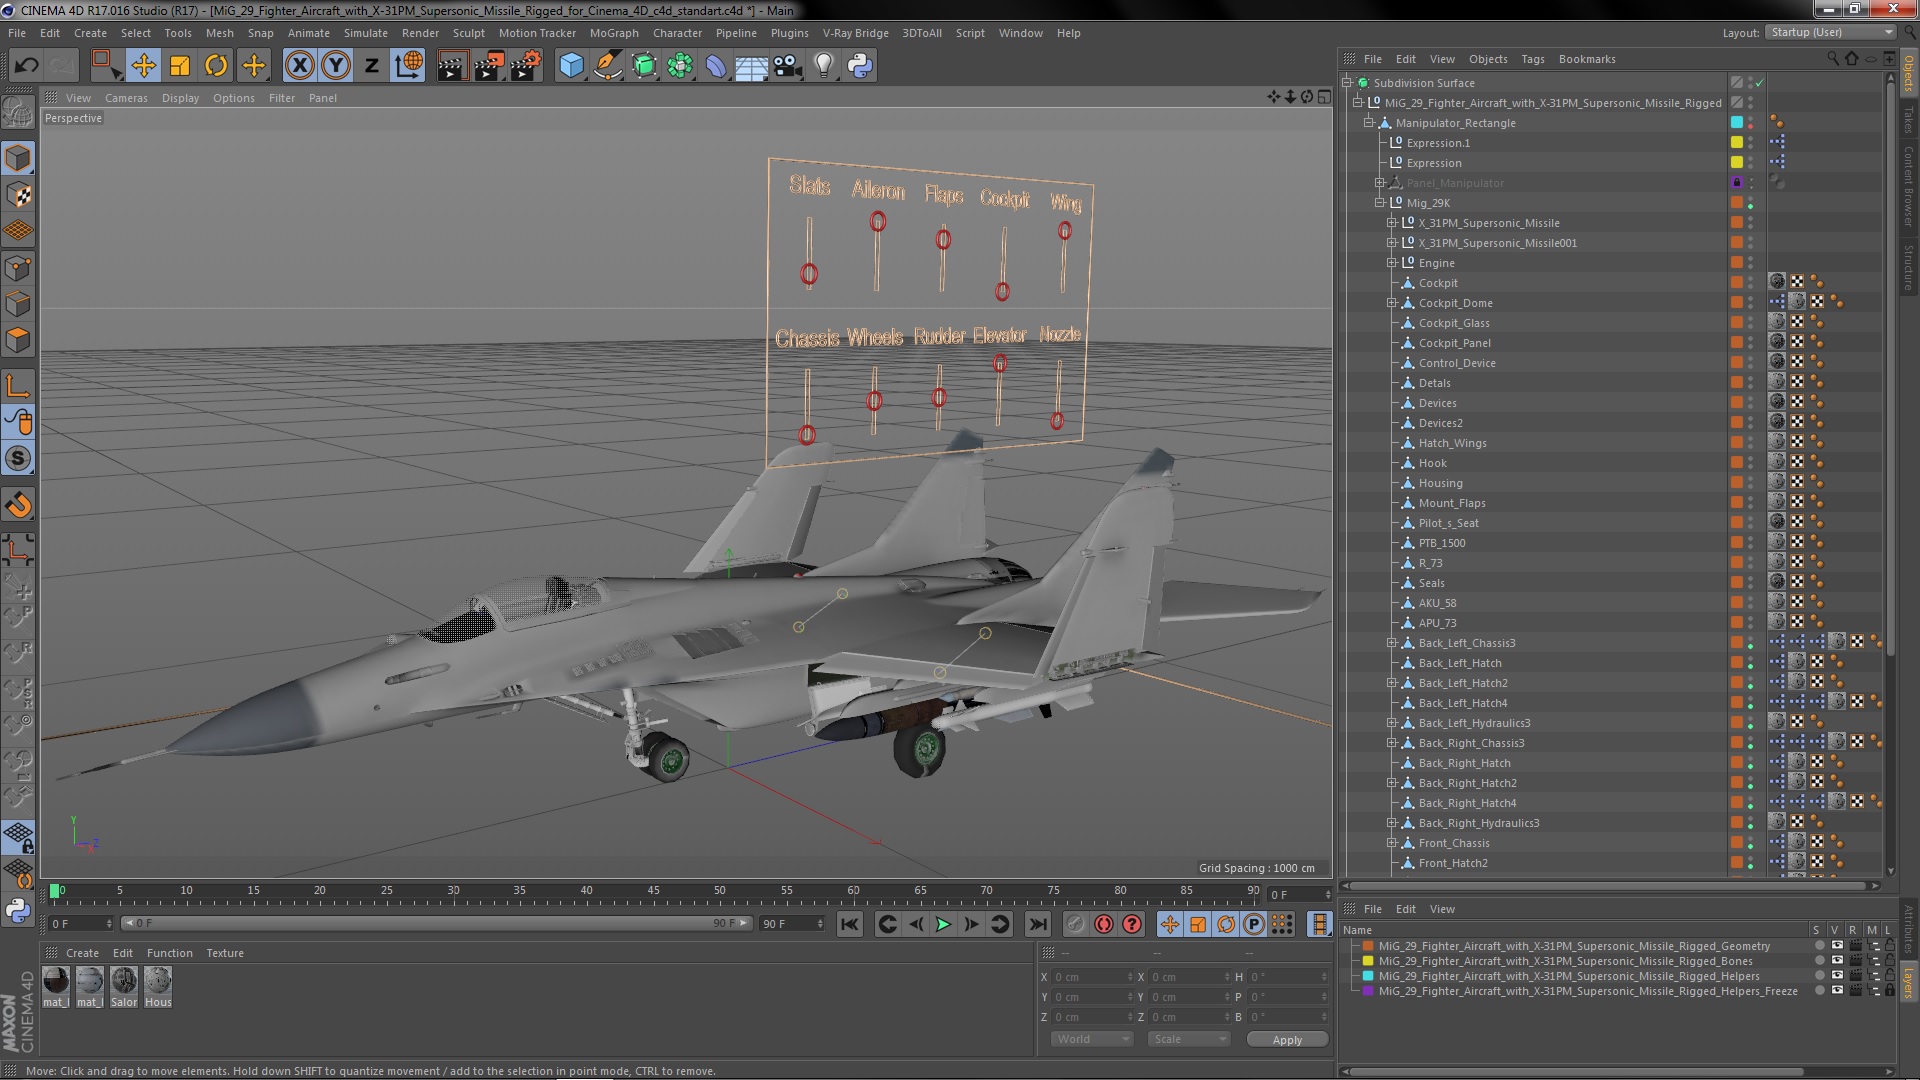
Task: Expand the Engine tree node
Action: [x=1391, y=263]
